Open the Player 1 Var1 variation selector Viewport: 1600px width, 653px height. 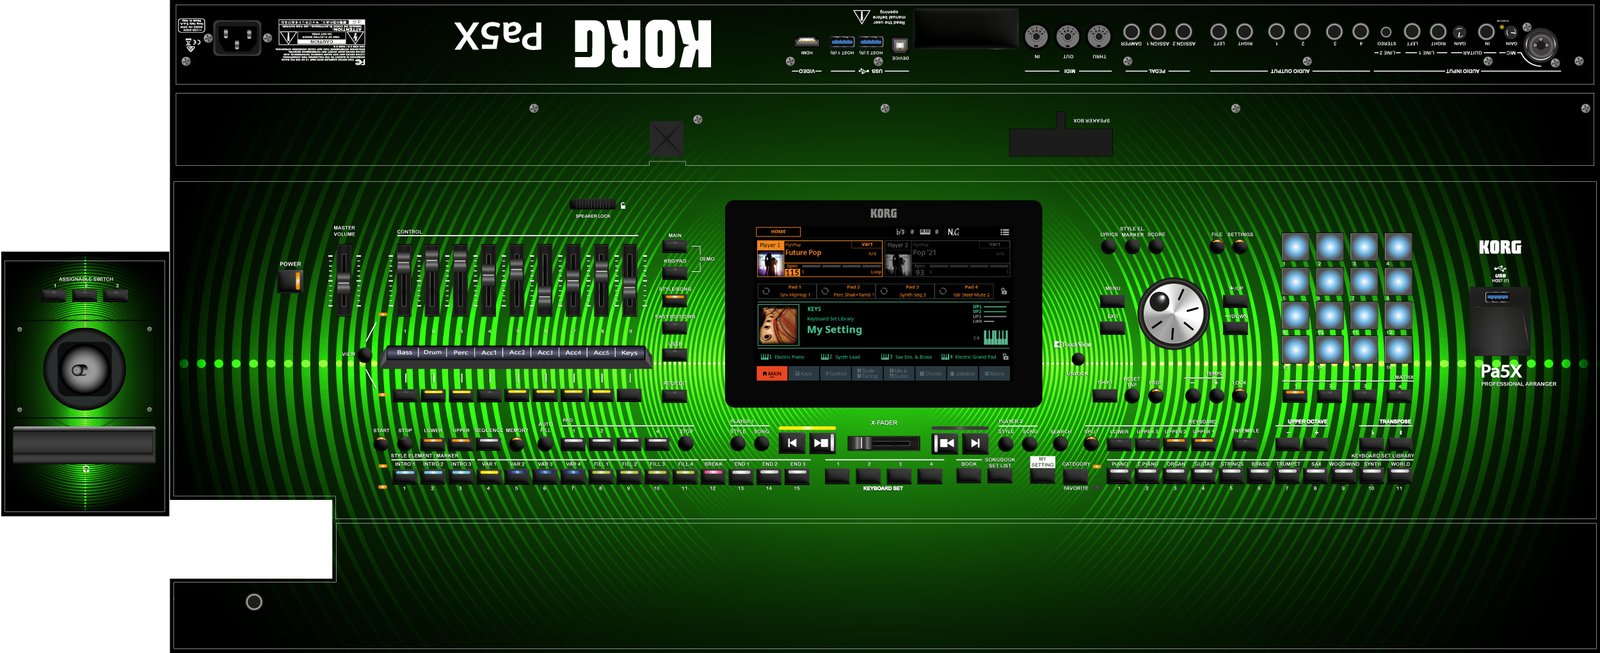pos(866,244)
